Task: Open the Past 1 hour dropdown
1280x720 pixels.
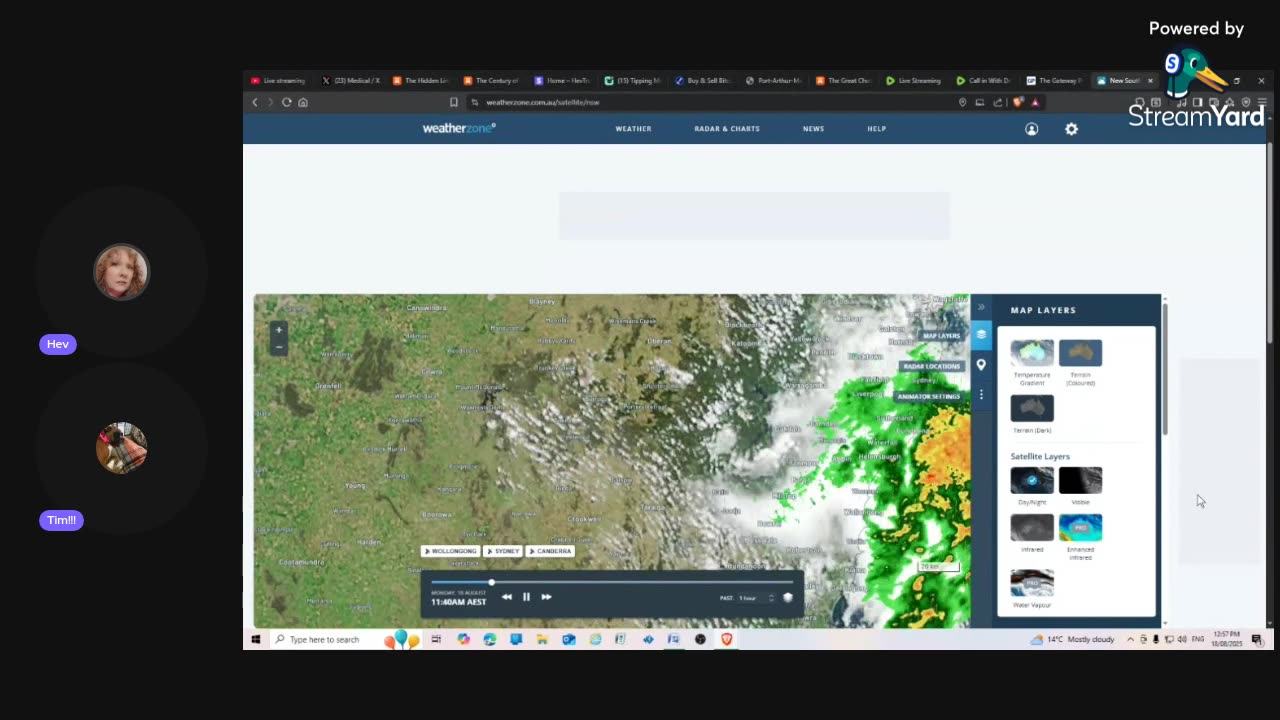Action: tap(756, 598)
